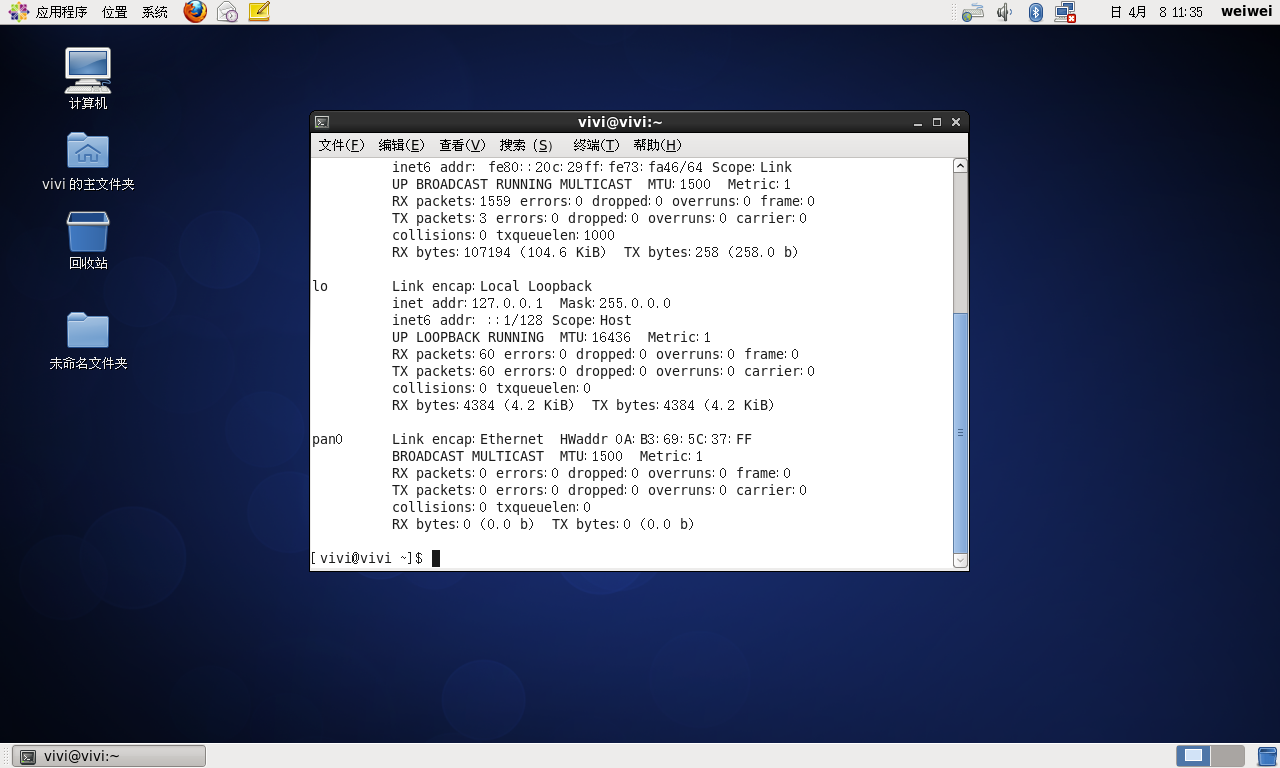Click the fe80::20c:29ff:fe73:fa46/64 address

pyautogui.click(x=596, y=167)
